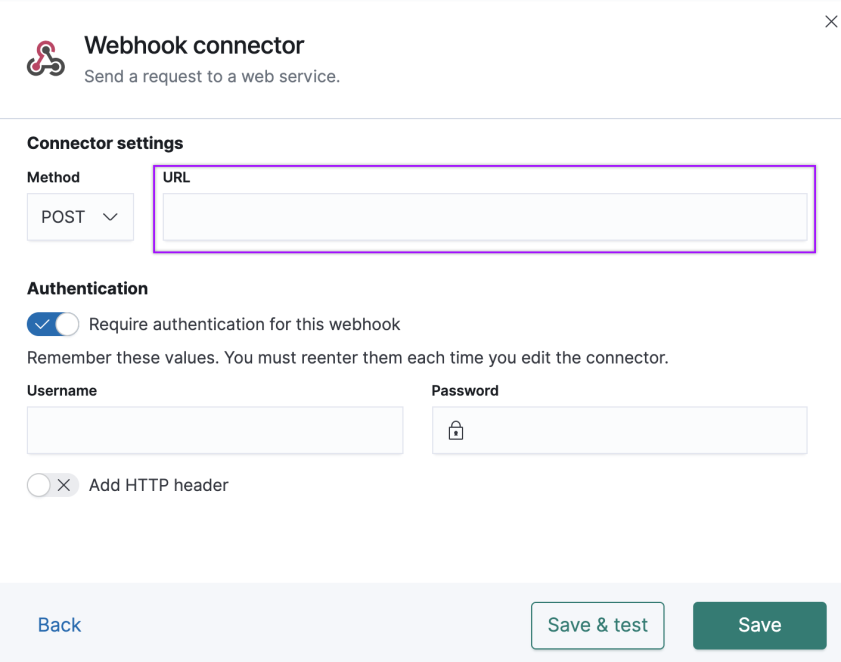This screenshot has height=662, width=841.
Task: Click the chevron arrow beside POST
Action: click(110, 217)
